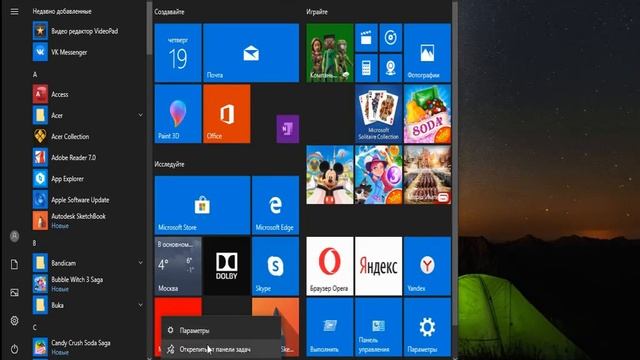Open the white Яндекс tile
This screenshot has height=360, width=640.
pos(378,266)
